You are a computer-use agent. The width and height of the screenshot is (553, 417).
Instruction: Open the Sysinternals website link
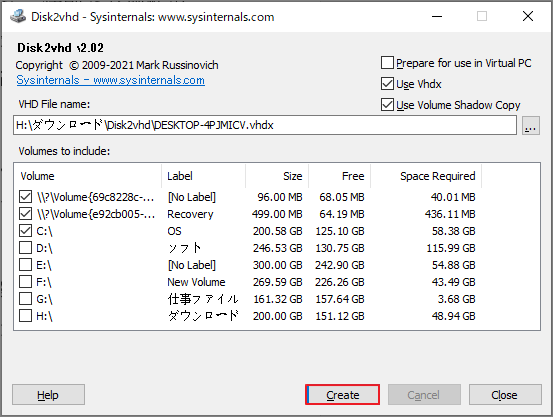(110, 80)
